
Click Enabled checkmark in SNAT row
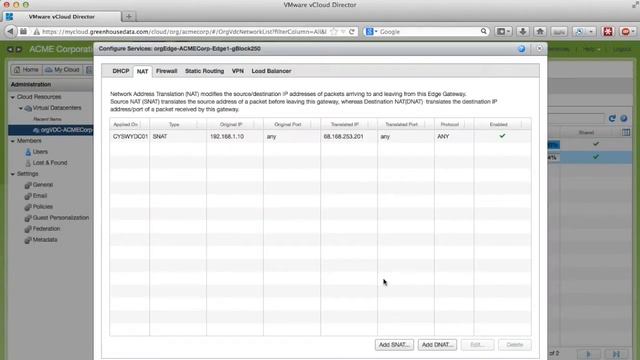502,136
